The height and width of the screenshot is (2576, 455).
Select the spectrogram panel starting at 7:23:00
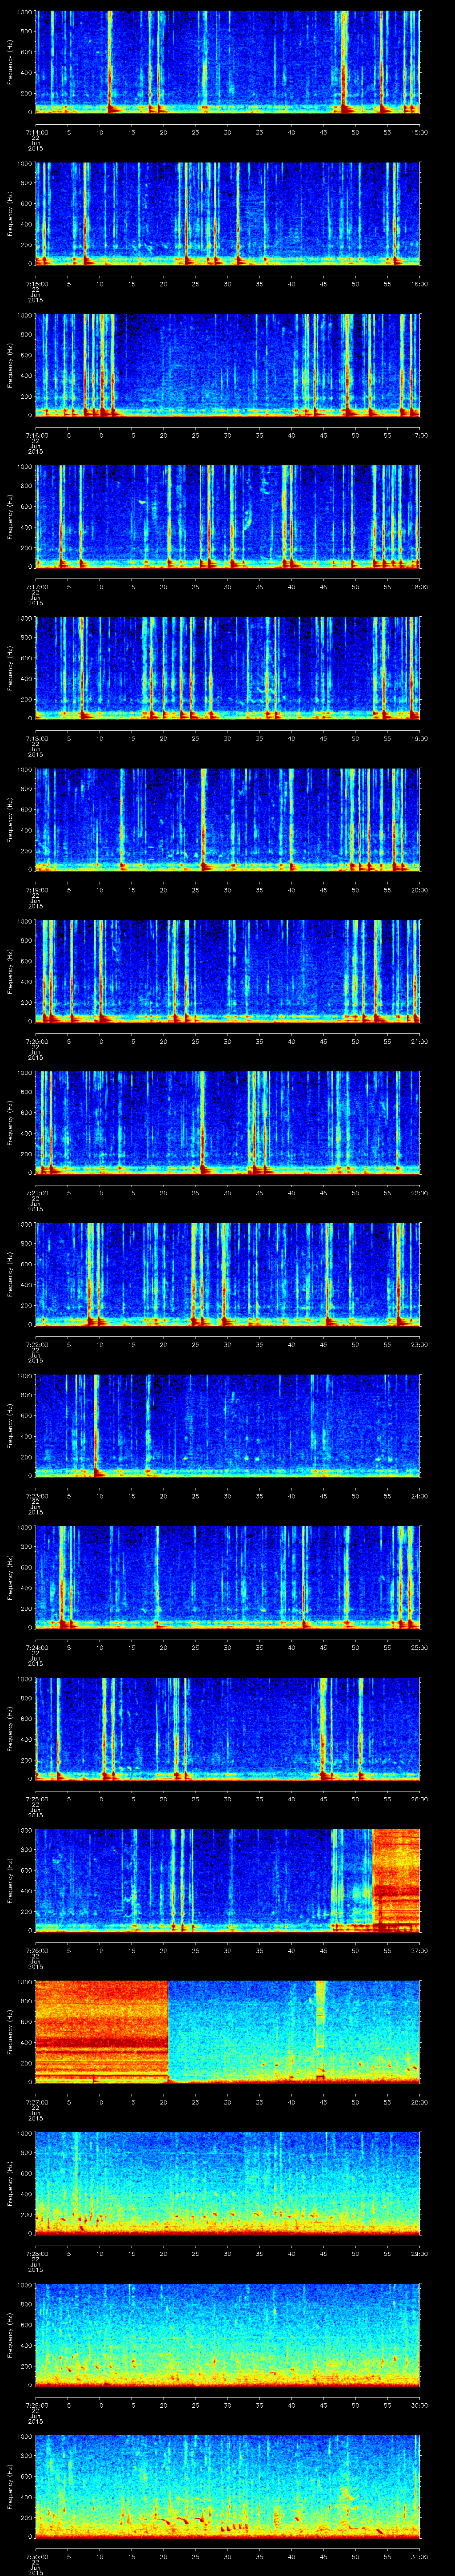tap(227, 1426)
